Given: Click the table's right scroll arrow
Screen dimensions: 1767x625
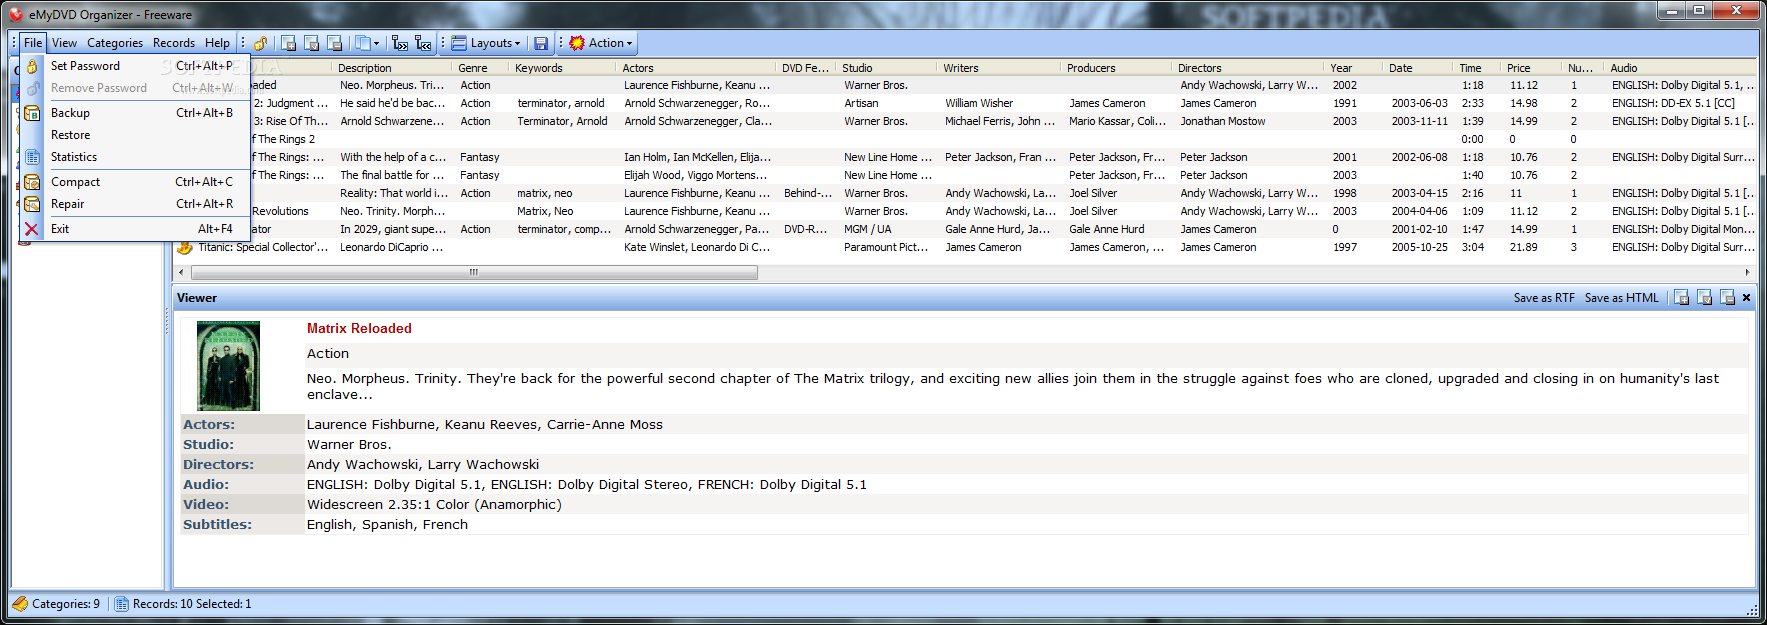Looking at the screenshot, I should 1747,272.
